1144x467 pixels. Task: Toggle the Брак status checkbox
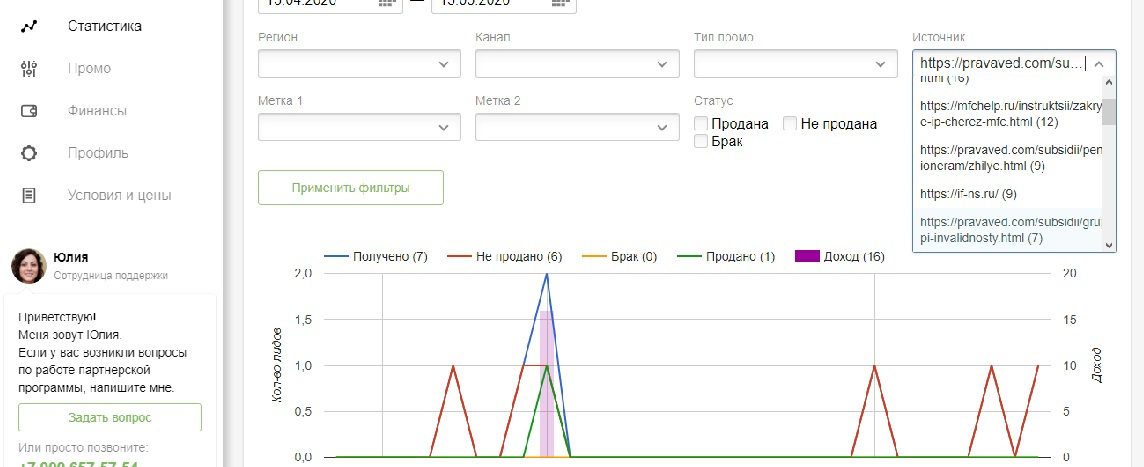pyautogui.click(x=702, y=142)
